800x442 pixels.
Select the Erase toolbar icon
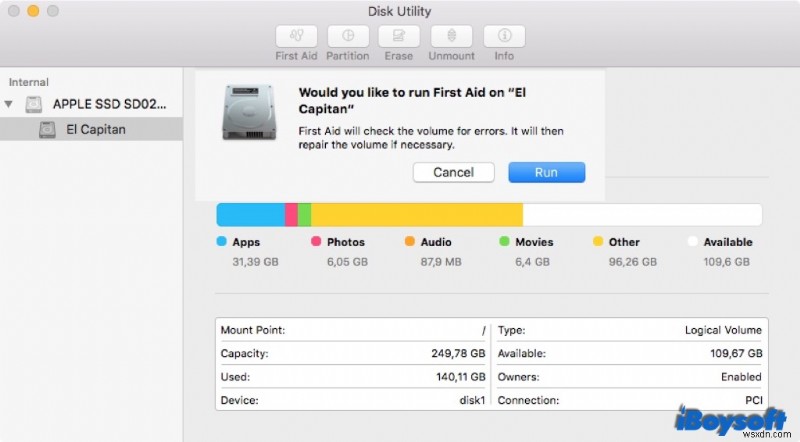tap(399, 36)
